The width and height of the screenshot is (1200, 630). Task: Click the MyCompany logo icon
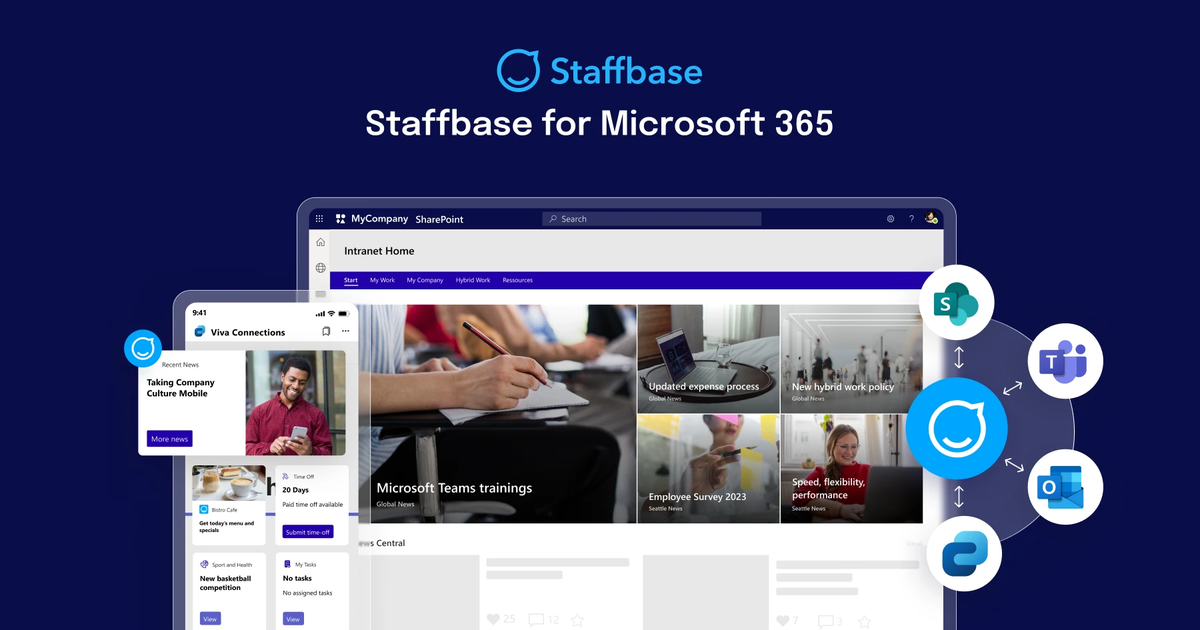click(341, 218)
